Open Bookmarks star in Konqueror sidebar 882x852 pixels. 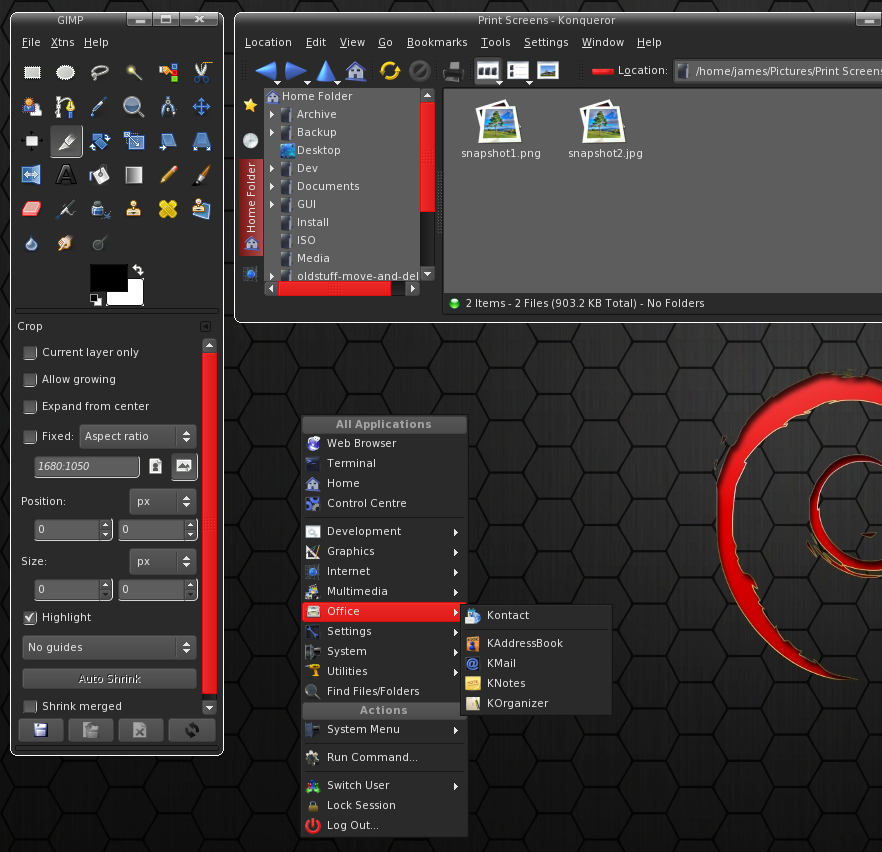pos(250,105)
